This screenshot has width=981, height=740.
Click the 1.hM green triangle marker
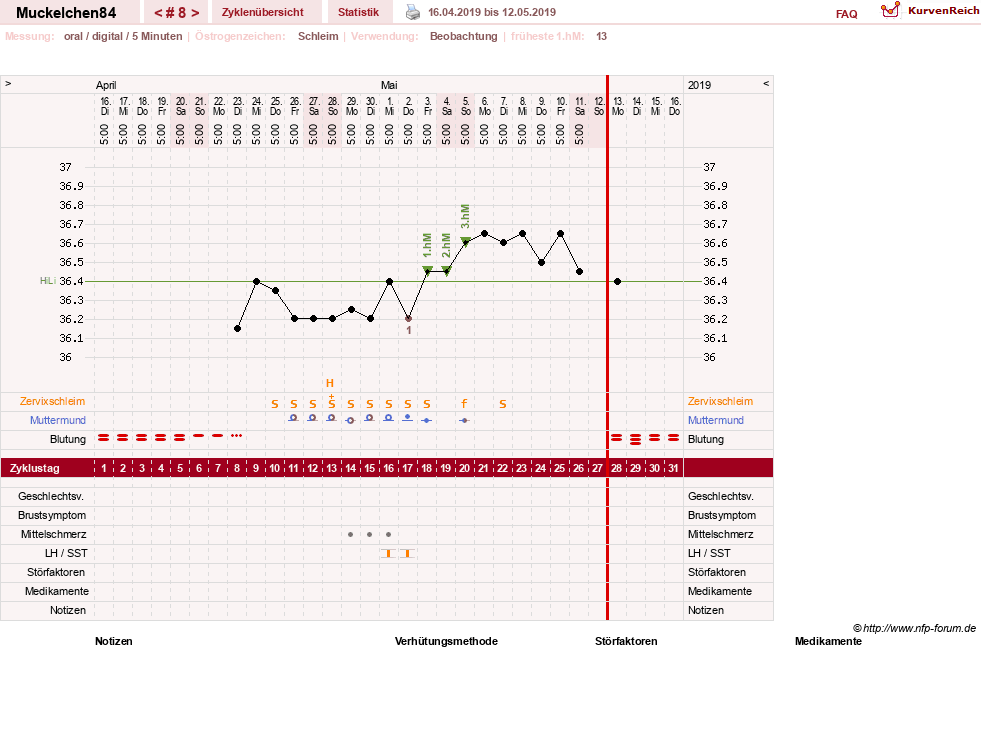[427, 270]
